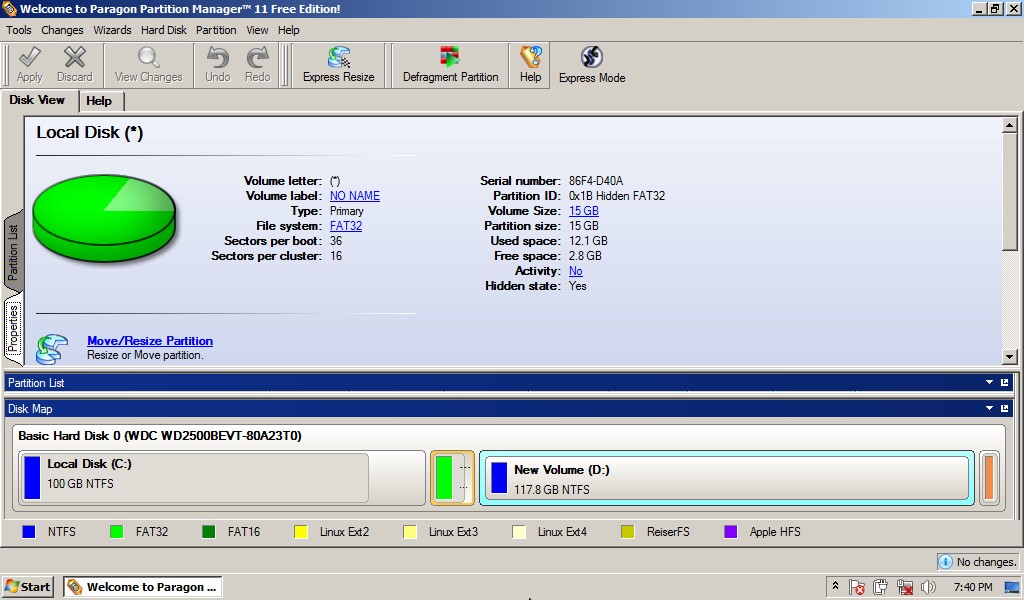This screenshot has height=600, width=1024.
Task: Click the properties panel scrollbar thumb
Action: (1010, 191)
